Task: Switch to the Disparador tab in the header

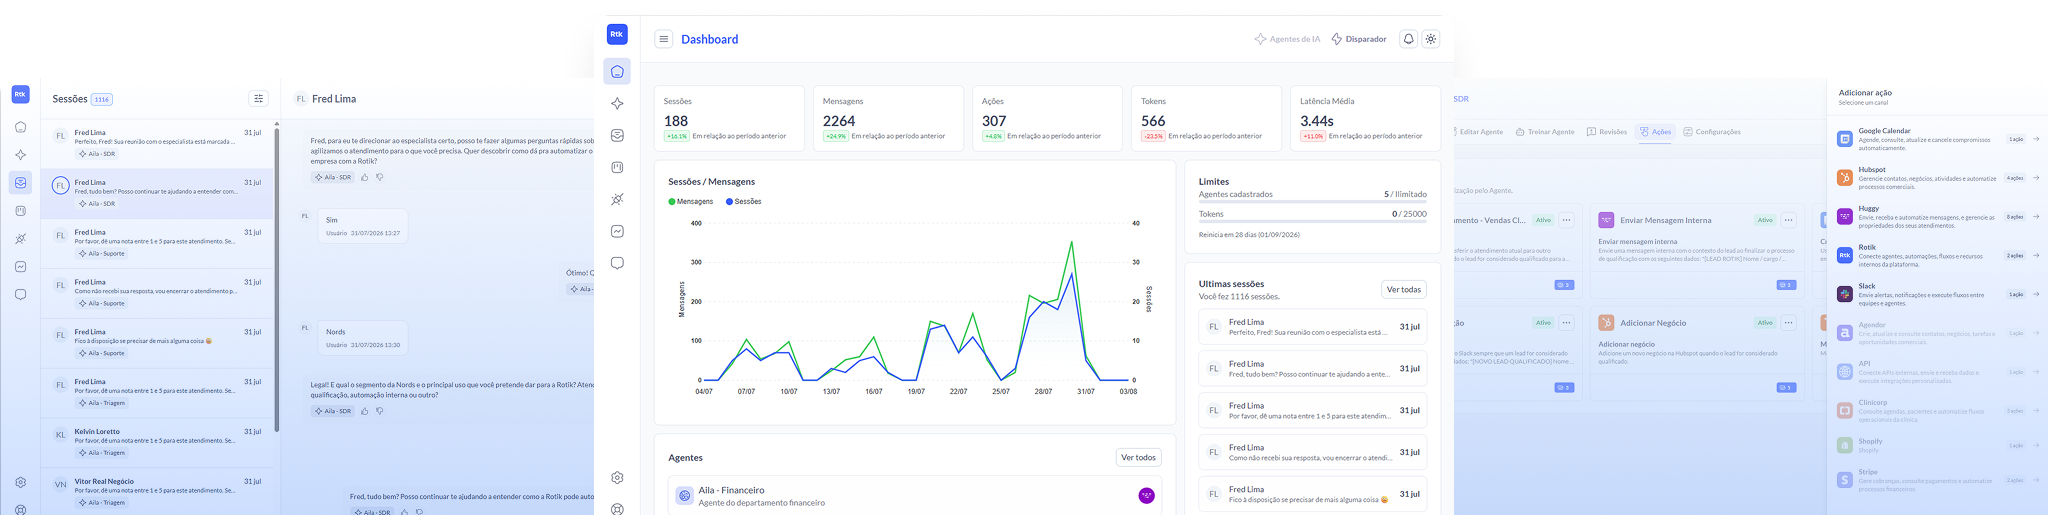Action: click(x=1359, y=39)
